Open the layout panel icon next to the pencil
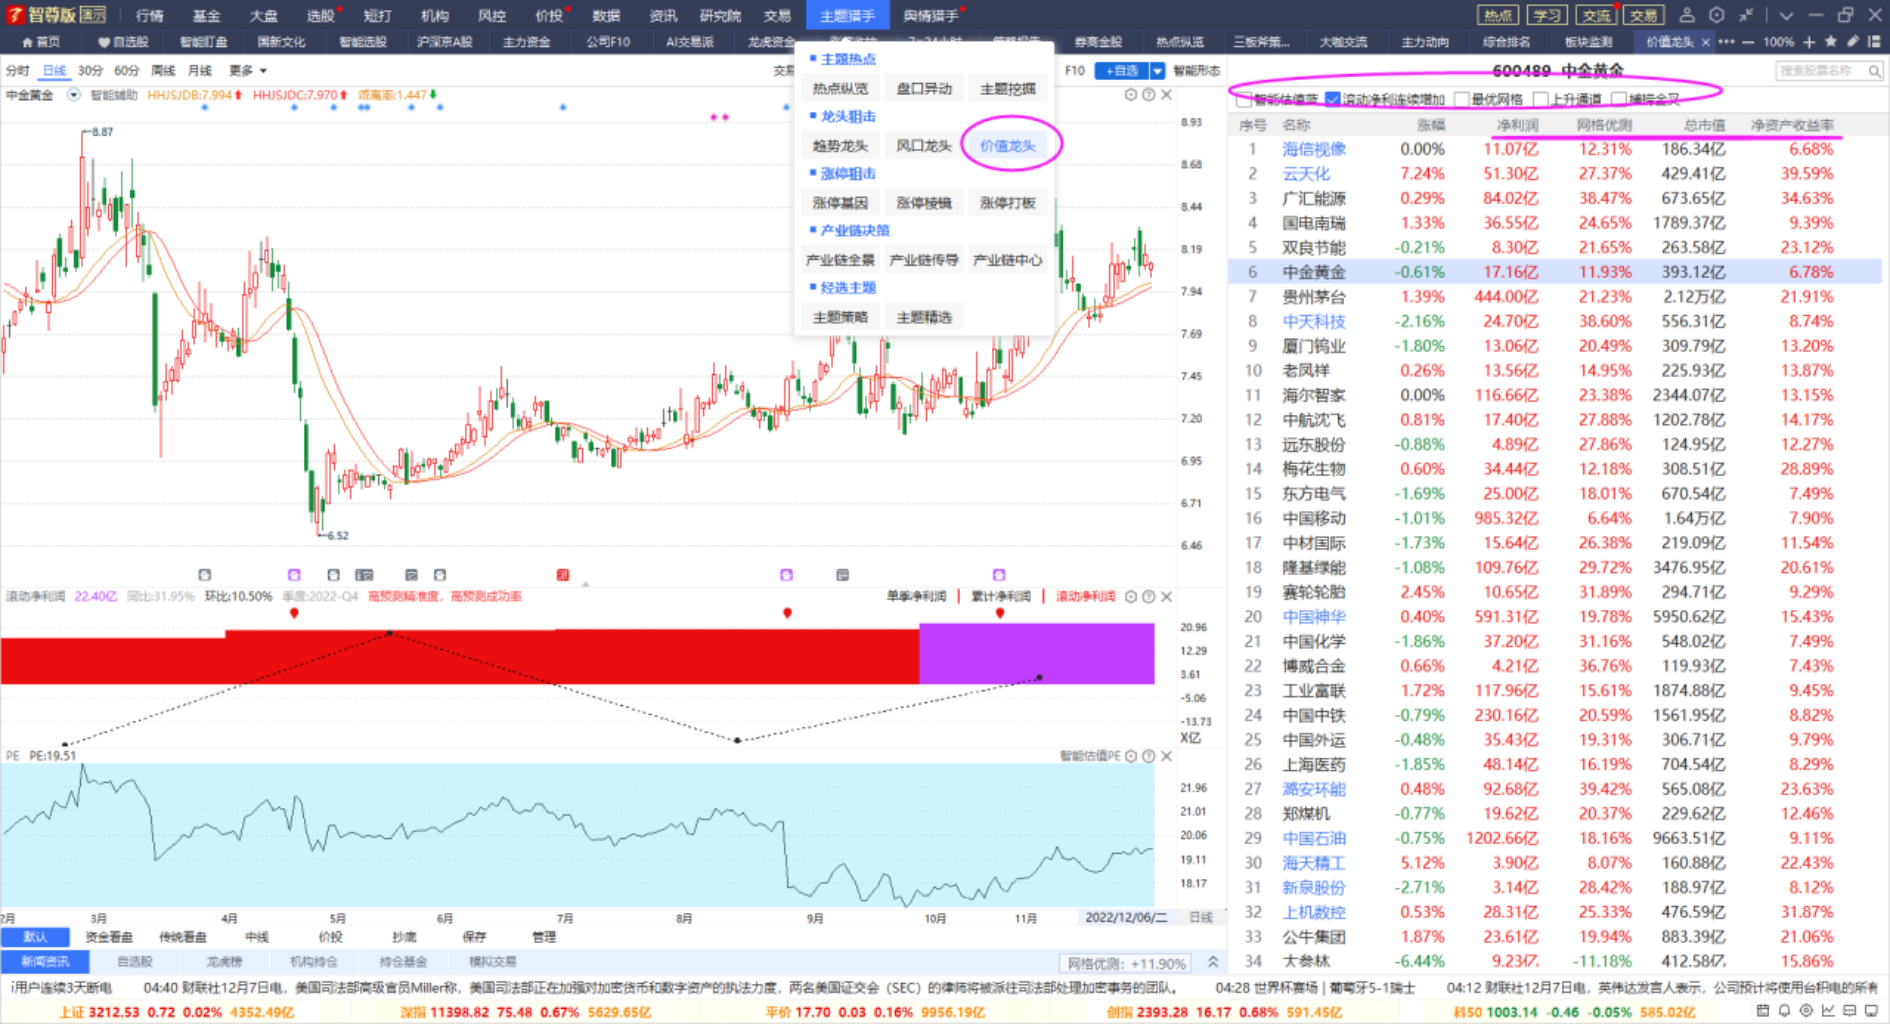This screenshot has height=1024, width=1890. pyautogui.click(x=1874, y=42)
